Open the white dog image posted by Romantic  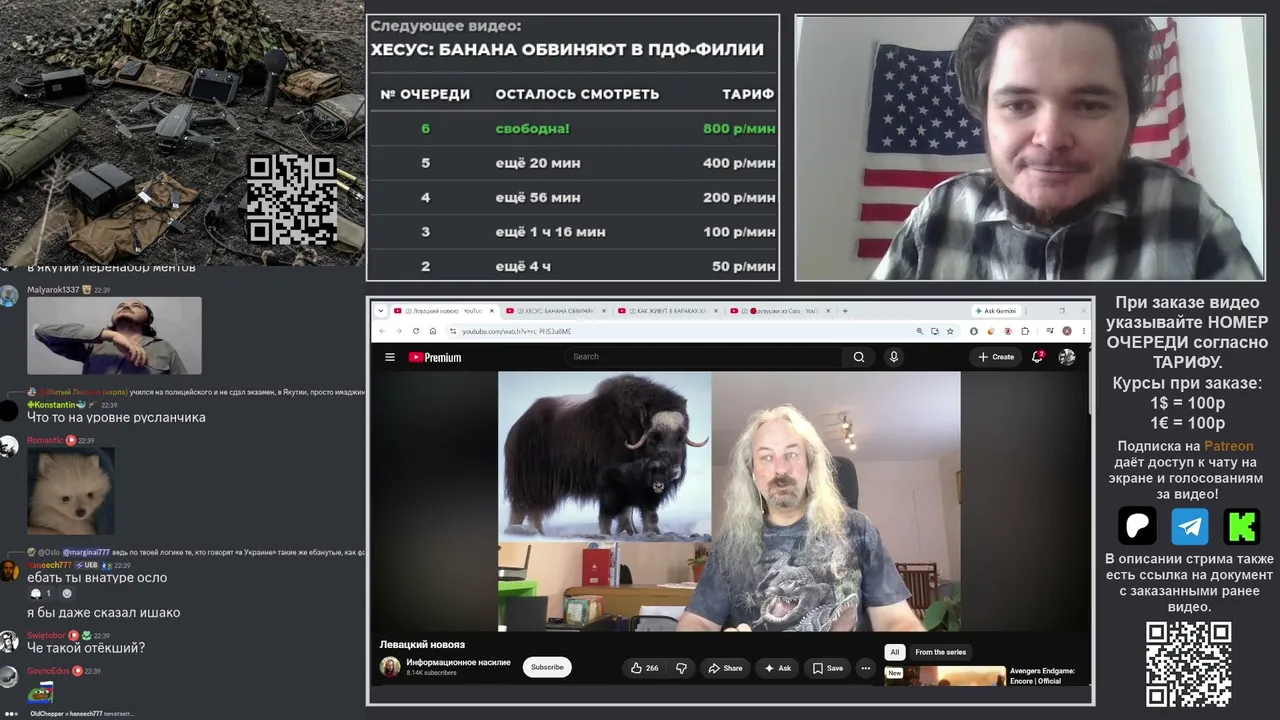tap(70, 491)
